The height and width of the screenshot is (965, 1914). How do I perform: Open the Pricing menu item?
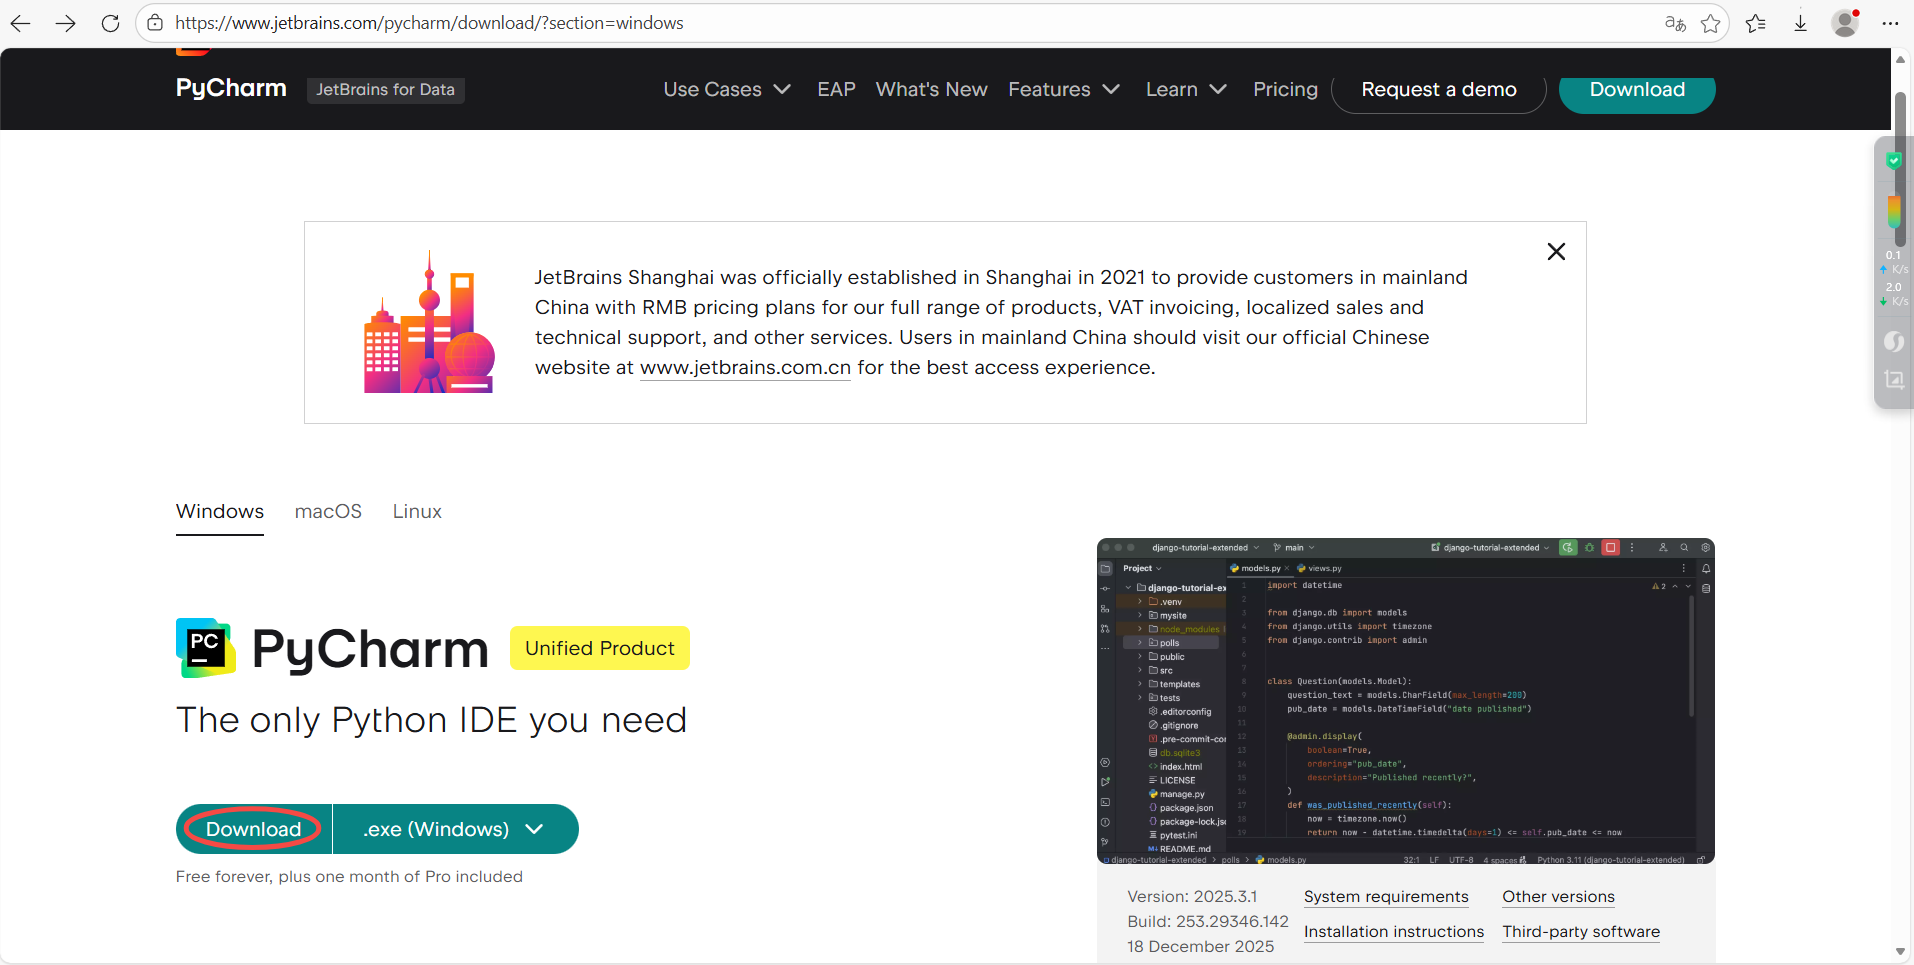[1284, 89]
